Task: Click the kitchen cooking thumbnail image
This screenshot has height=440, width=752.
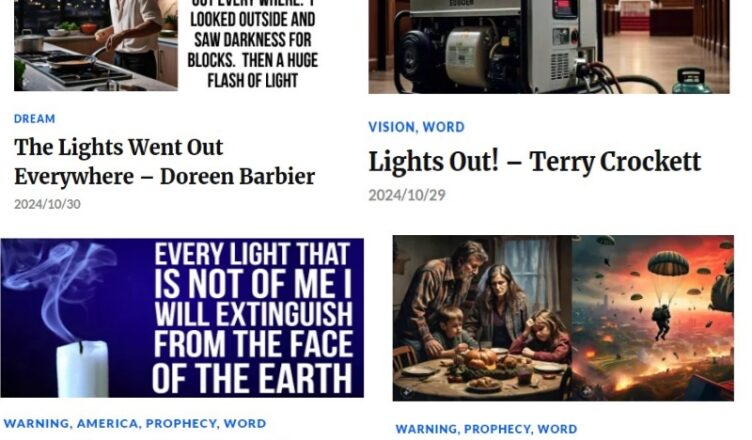Action: pyautogui.click(x=96, y=45)
